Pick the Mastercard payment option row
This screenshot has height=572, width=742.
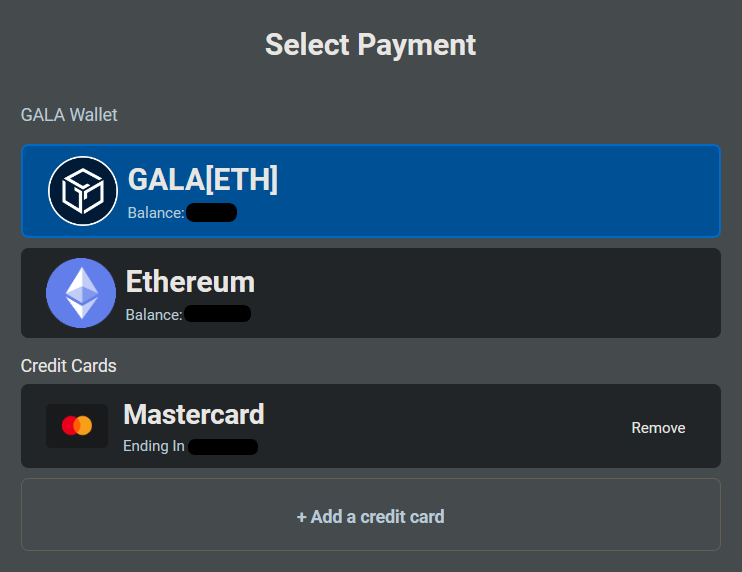pyautogui.click(x=371, y=426)
